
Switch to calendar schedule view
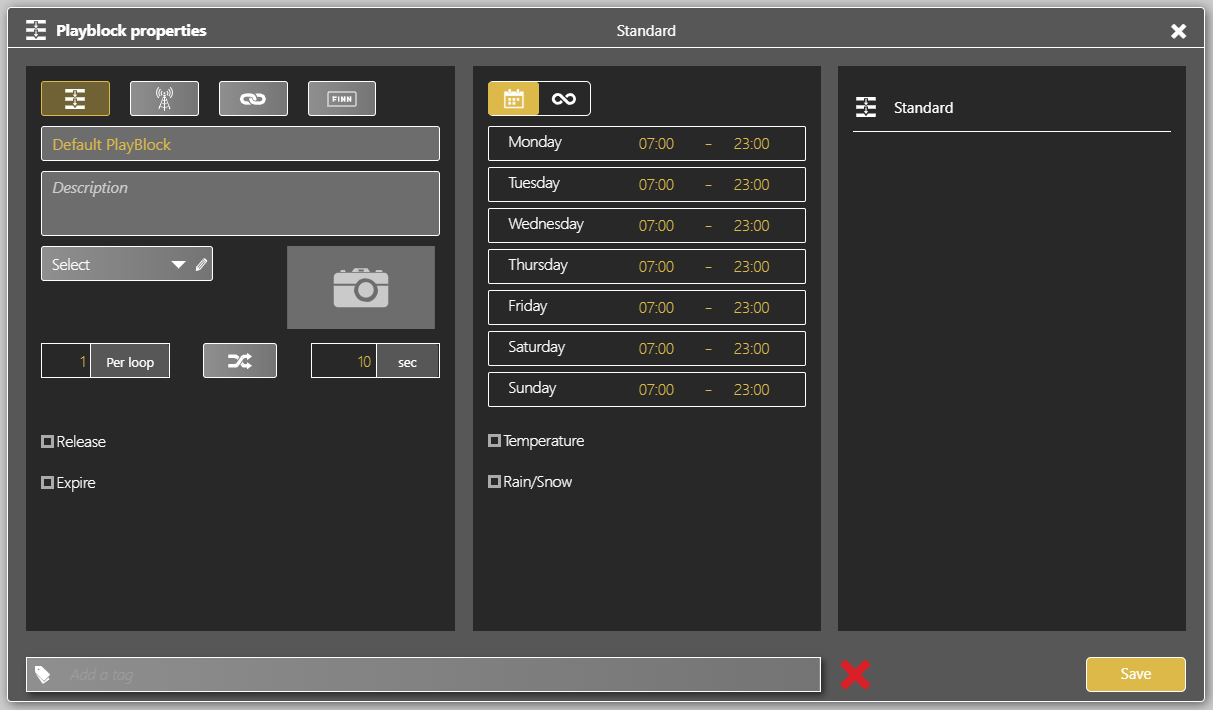514,98
